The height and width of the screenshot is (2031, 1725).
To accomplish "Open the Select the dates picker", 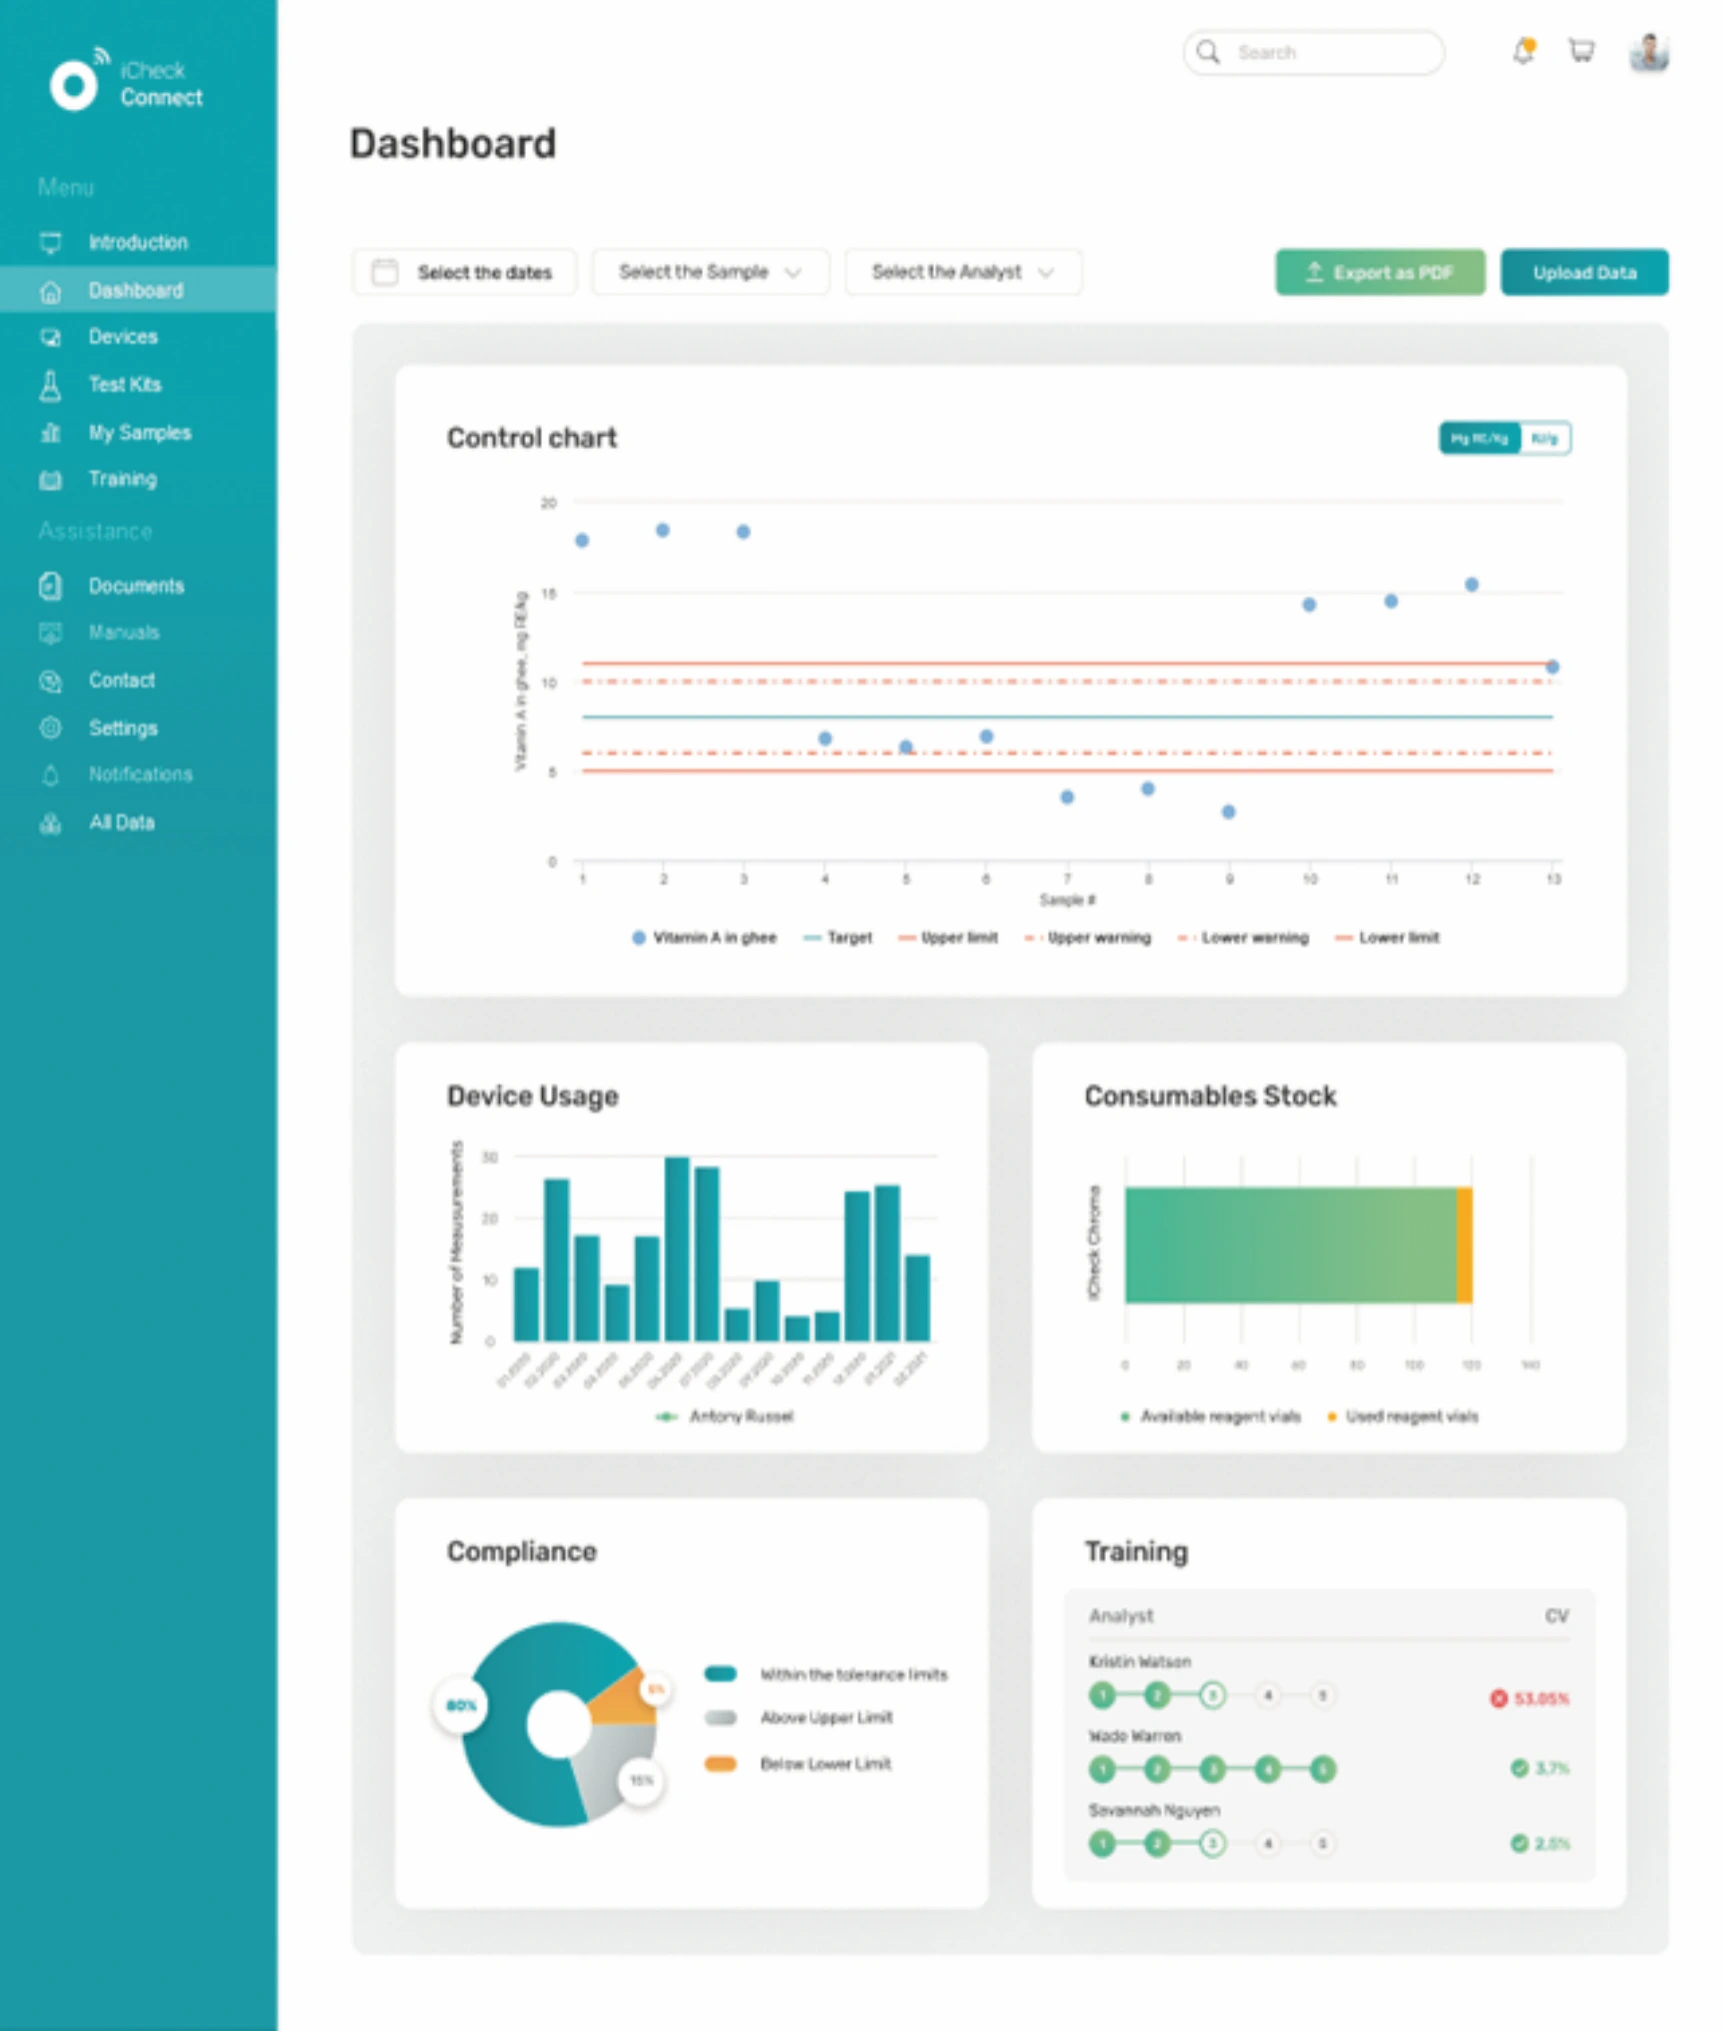I will pyautogui.click(x=464, y=272).
